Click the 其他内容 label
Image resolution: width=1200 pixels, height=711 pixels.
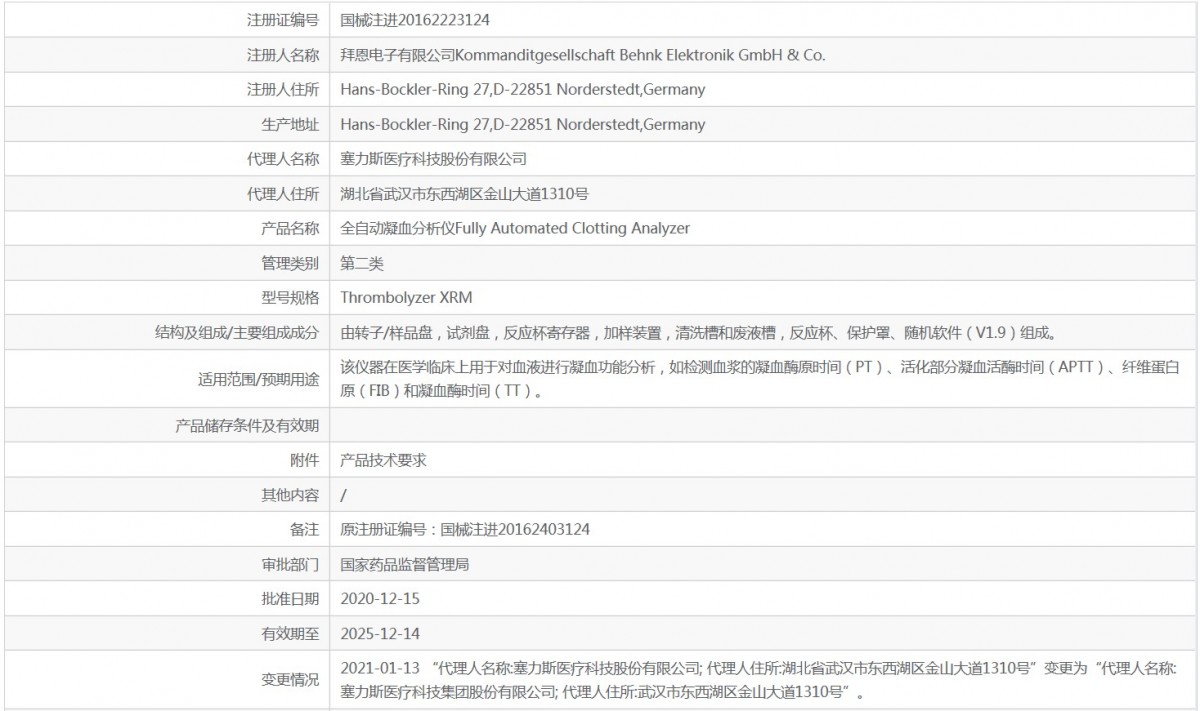(290, 495)
